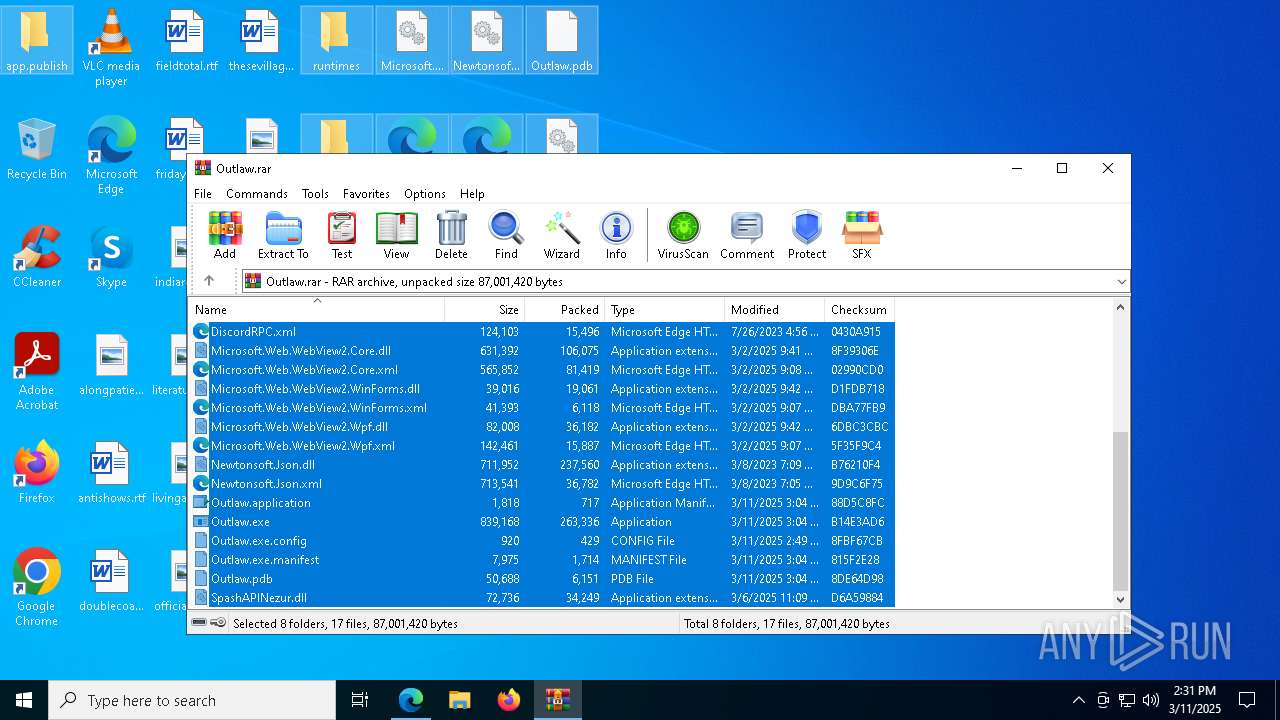Open the notification center icon
The width and height of the screenshot is (1280, 720).
click(x=1247, y=700)
